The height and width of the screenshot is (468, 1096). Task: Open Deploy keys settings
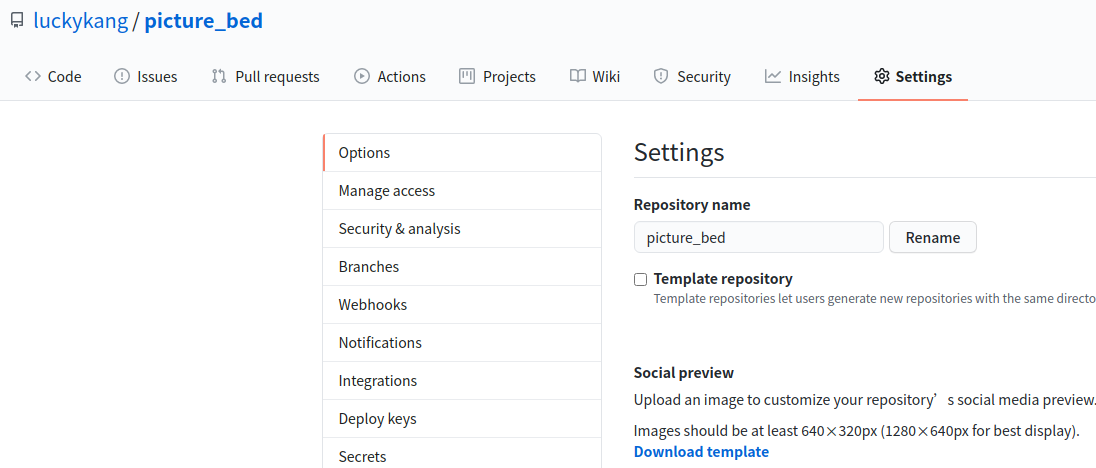tap(462, 419)
